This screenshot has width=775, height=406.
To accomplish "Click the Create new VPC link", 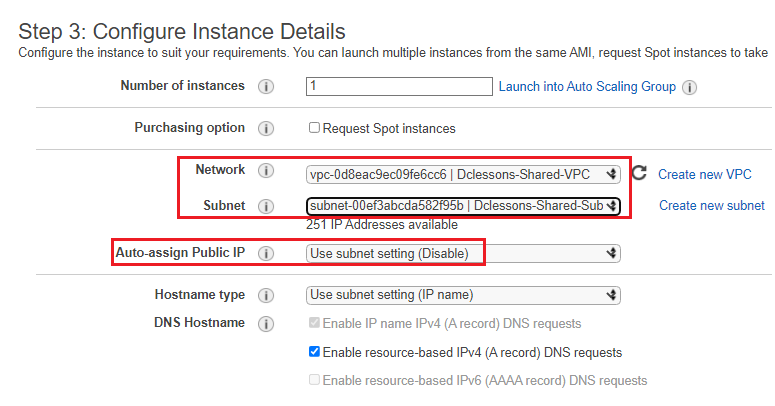I will pos(705,174).
